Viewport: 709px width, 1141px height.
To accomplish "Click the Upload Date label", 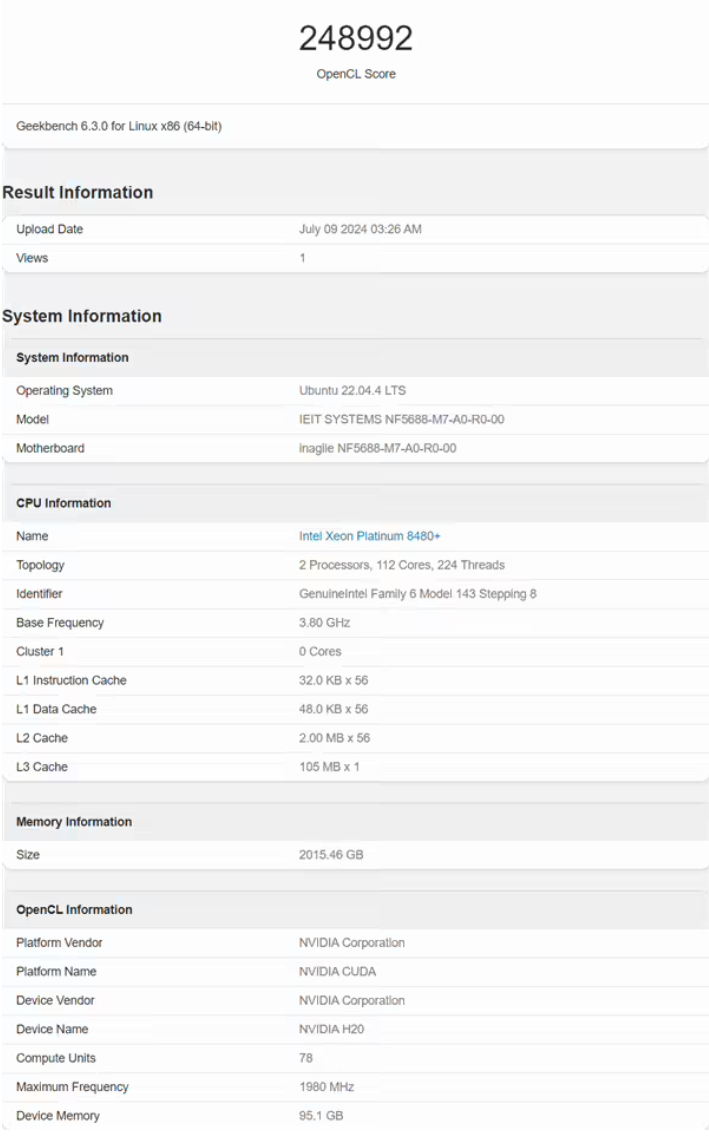I will (49, 228).
